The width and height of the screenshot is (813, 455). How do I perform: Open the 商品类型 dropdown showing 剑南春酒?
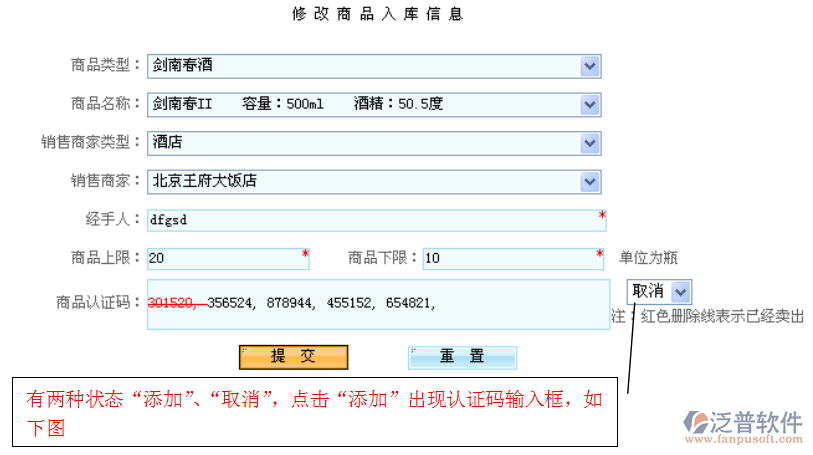374,66
